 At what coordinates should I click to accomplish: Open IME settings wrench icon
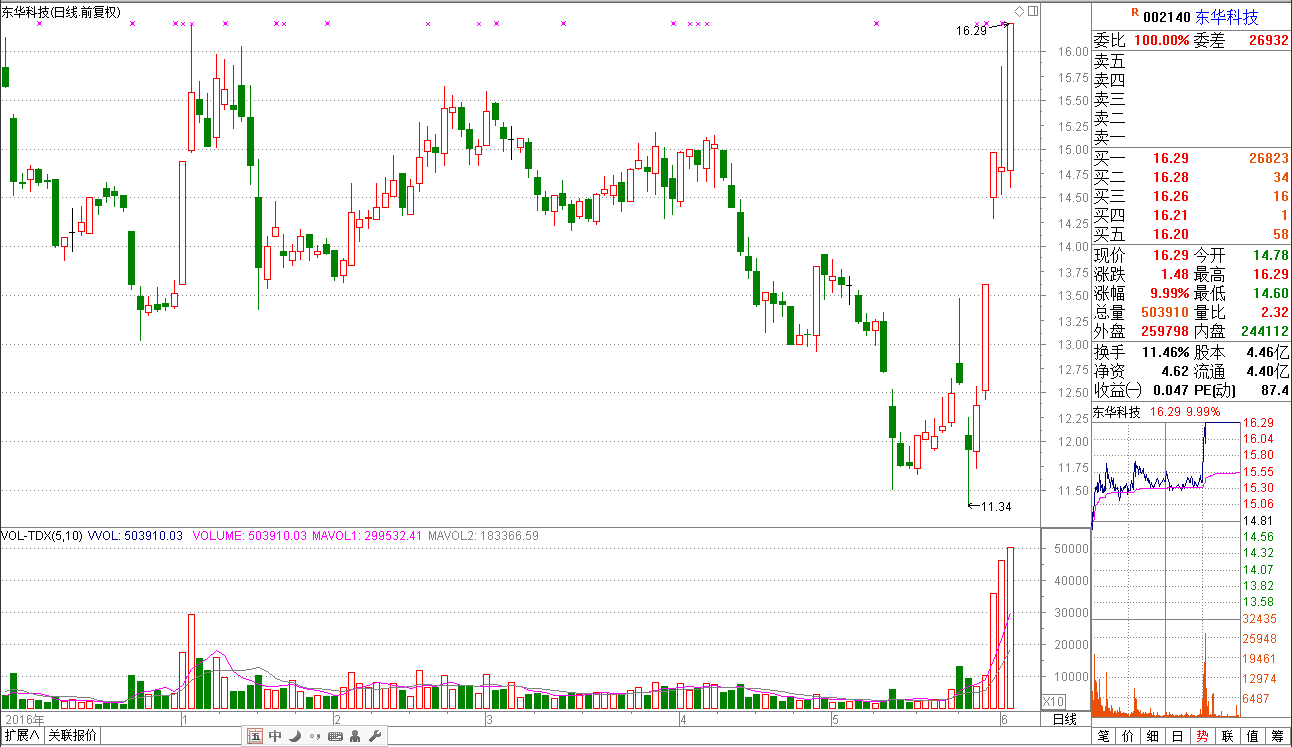(x=375, y=737)
